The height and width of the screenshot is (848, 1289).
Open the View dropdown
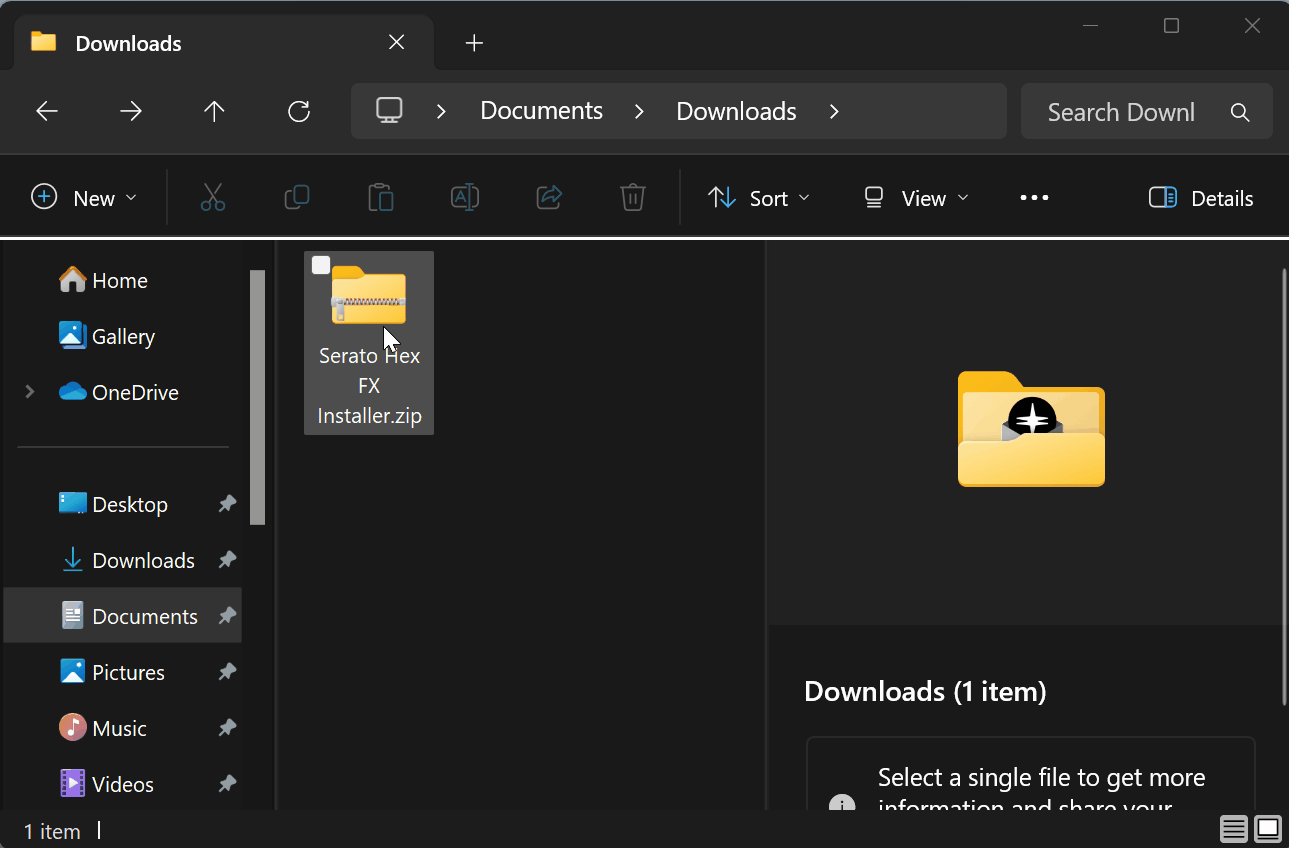917,198
